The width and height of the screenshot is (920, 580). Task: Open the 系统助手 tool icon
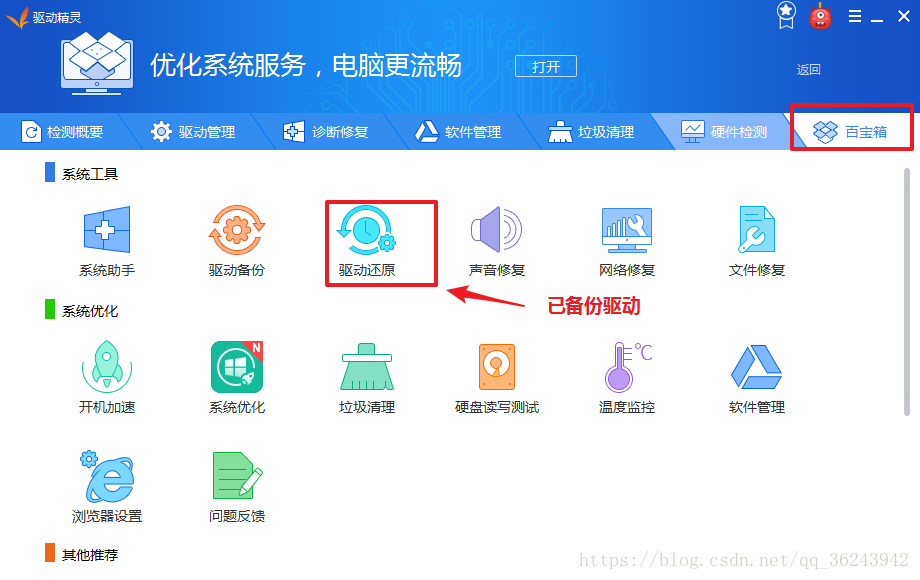coord(107,230)
